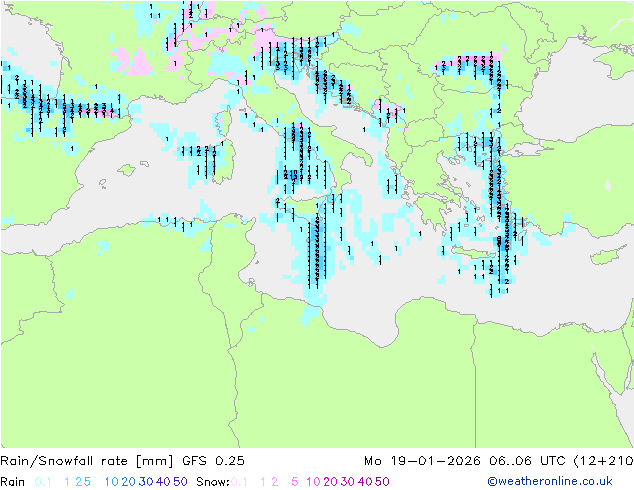Select the 'Rain/Snowfall rate [mm]' title text

tap(87, 461)
